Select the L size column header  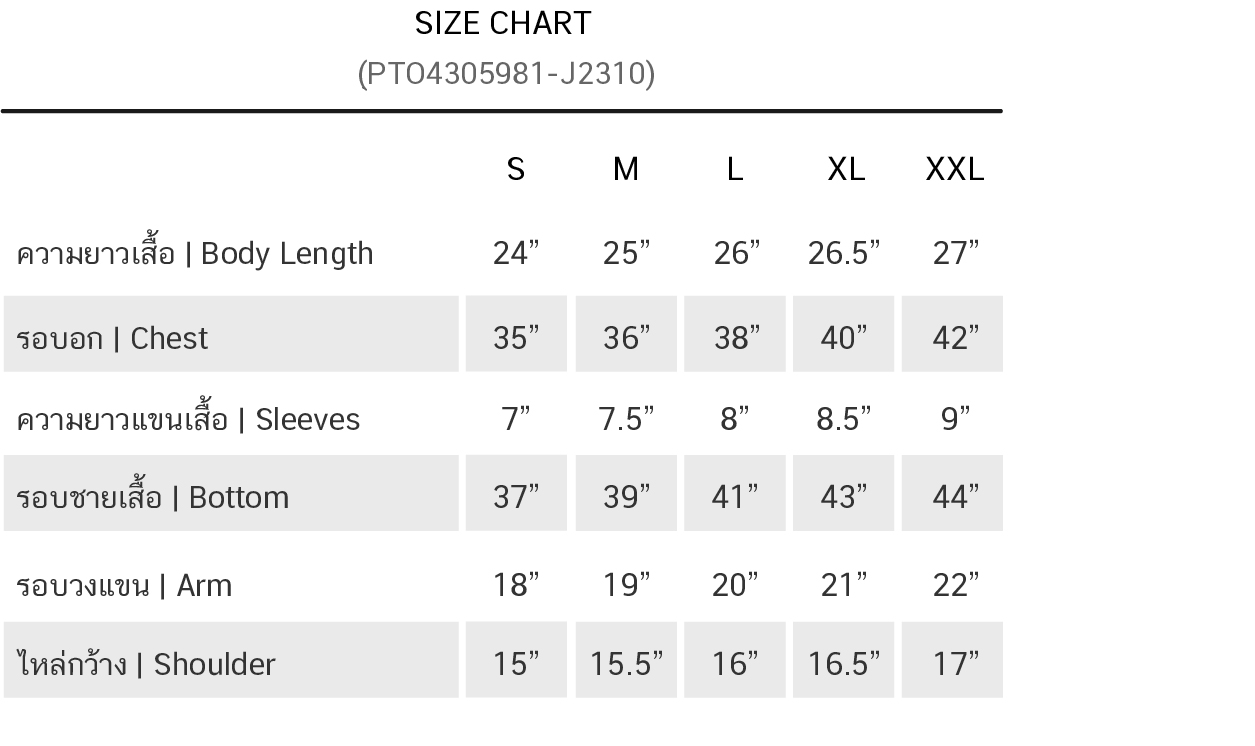(x=734, y=169)
